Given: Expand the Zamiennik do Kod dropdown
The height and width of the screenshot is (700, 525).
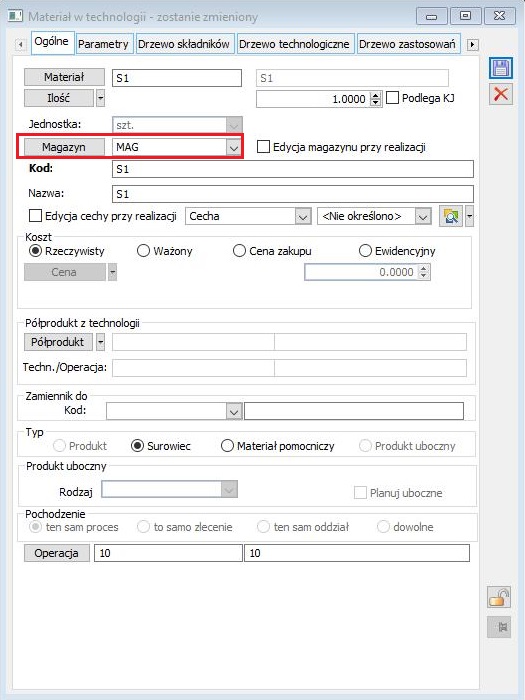Looking at the screenshot, I should coord(234,411).
